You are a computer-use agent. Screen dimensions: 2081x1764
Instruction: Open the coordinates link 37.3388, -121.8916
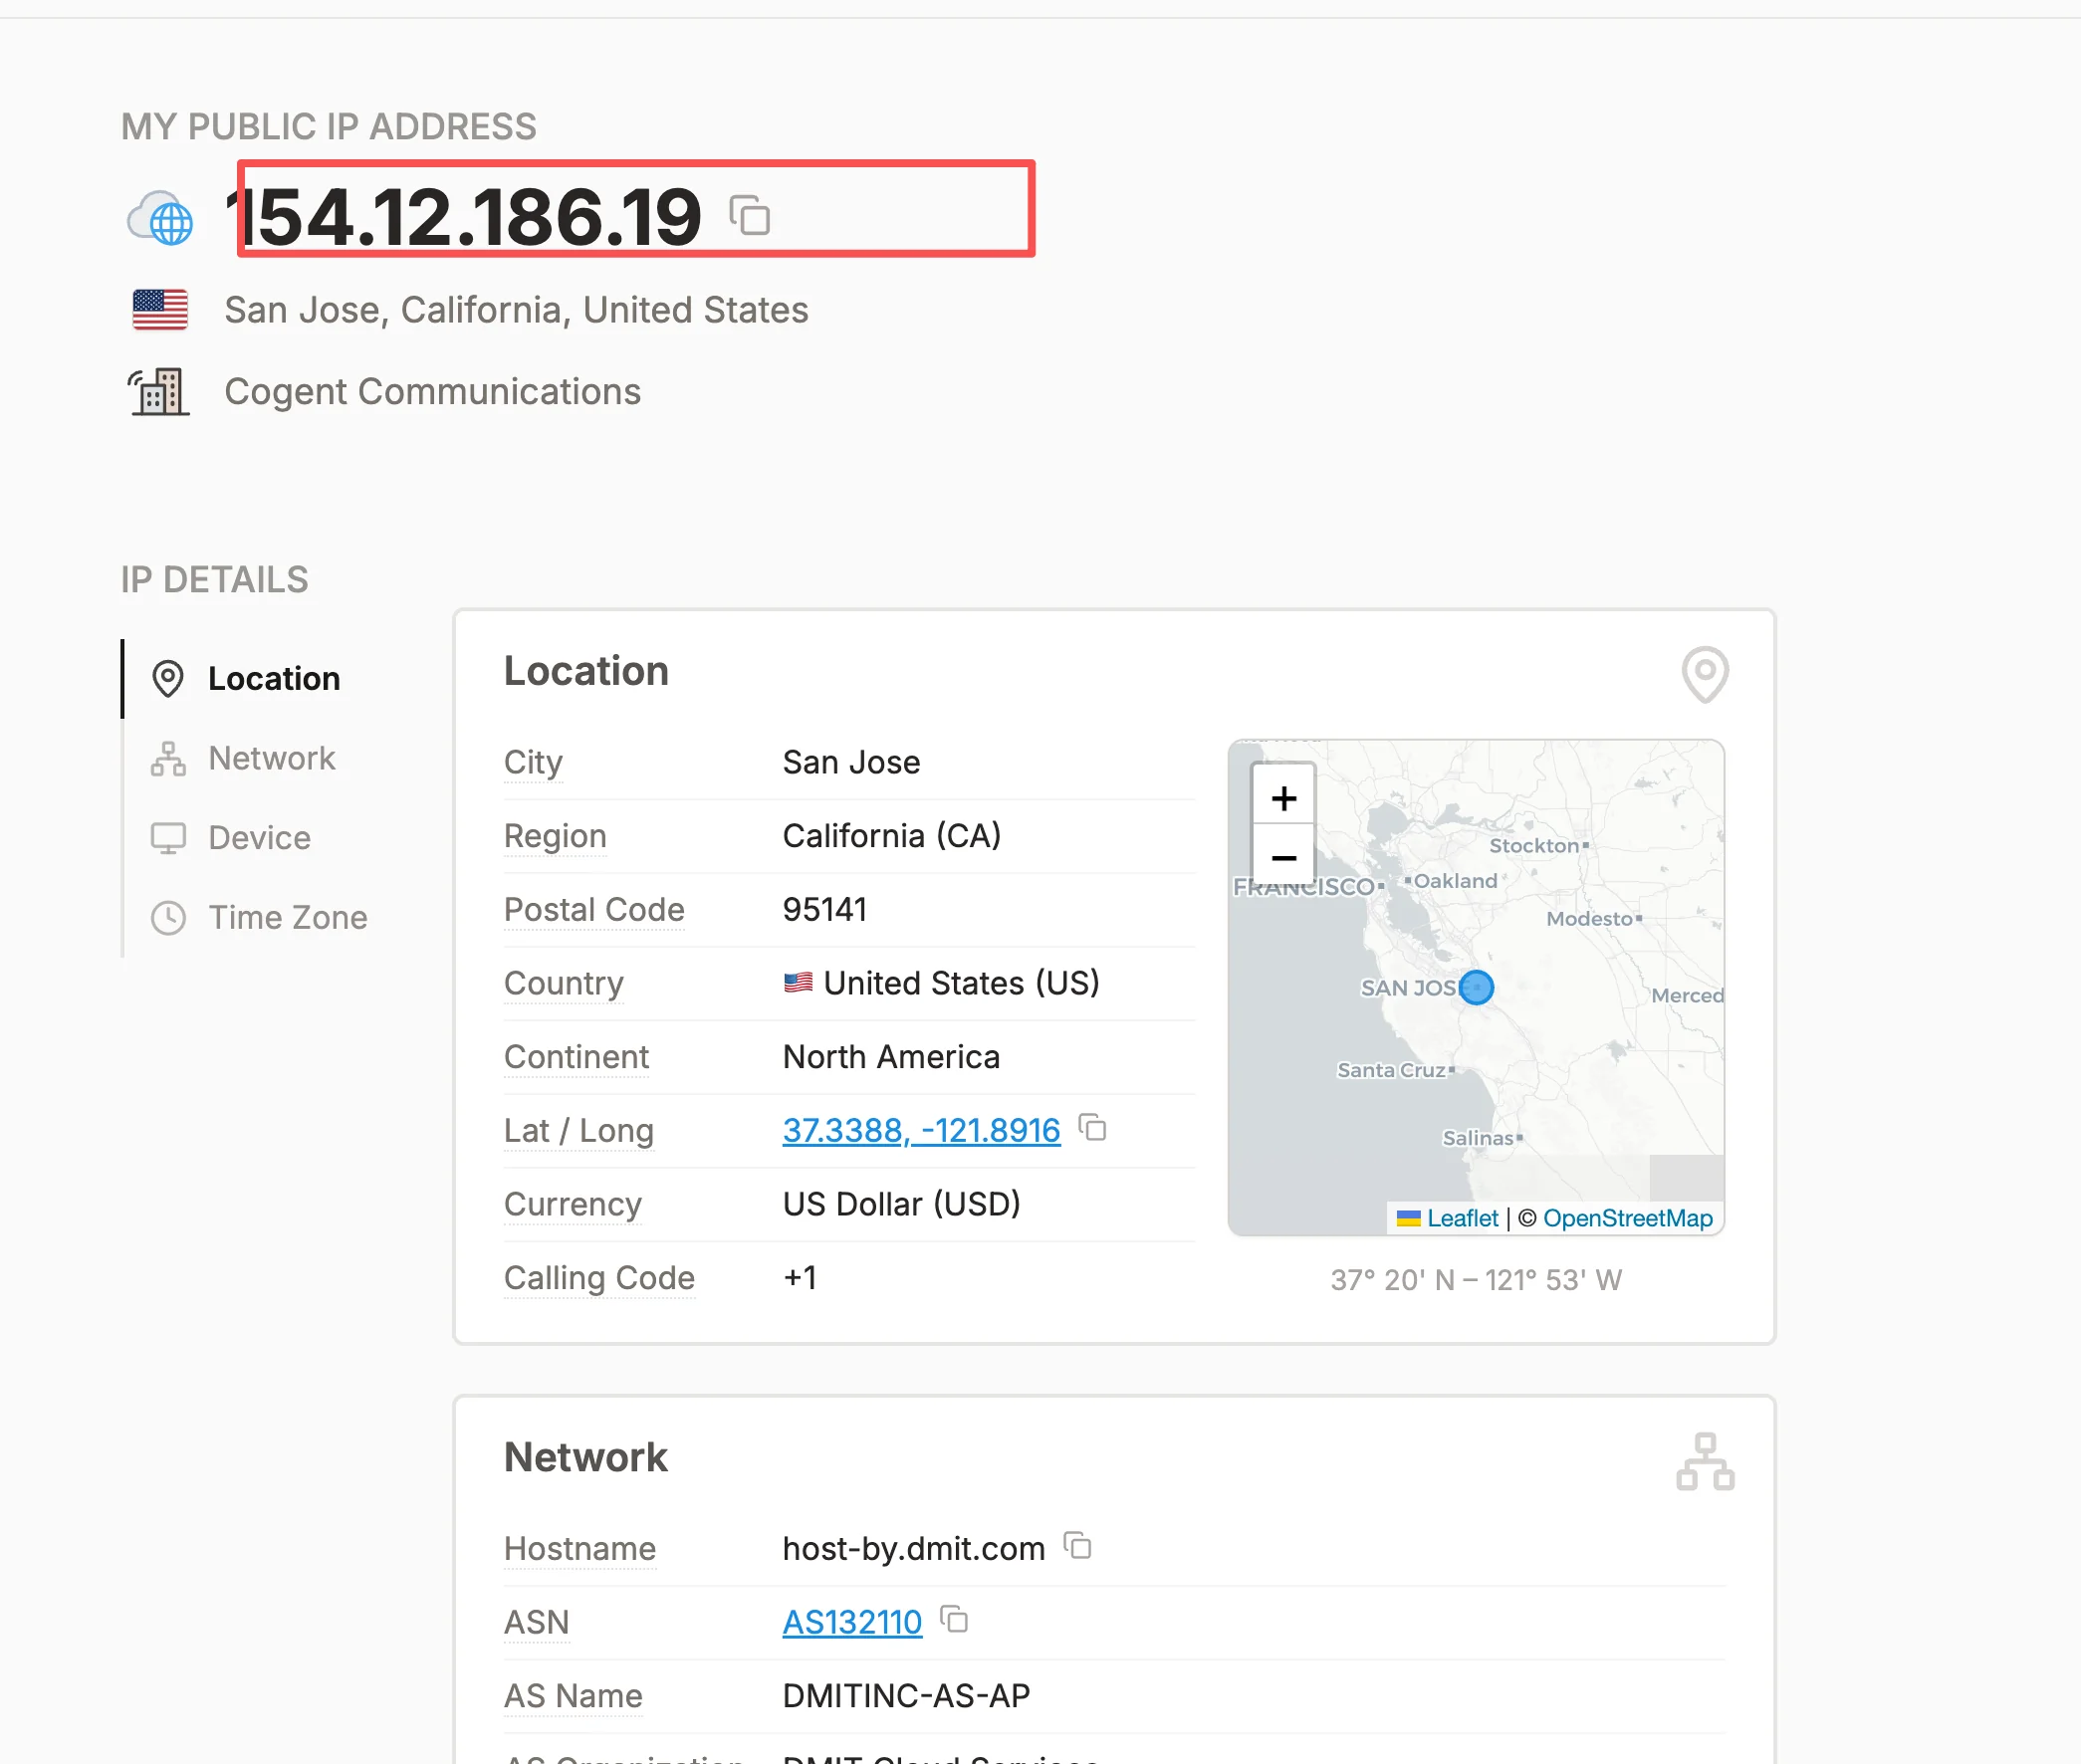(920, 1130)
